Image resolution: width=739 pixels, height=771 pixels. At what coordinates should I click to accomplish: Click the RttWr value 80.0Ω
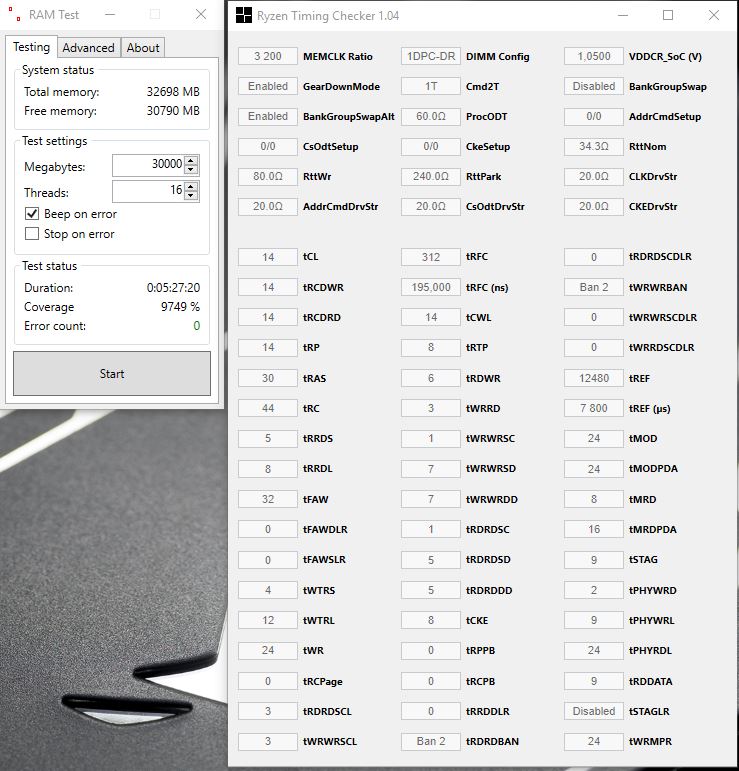268,177
